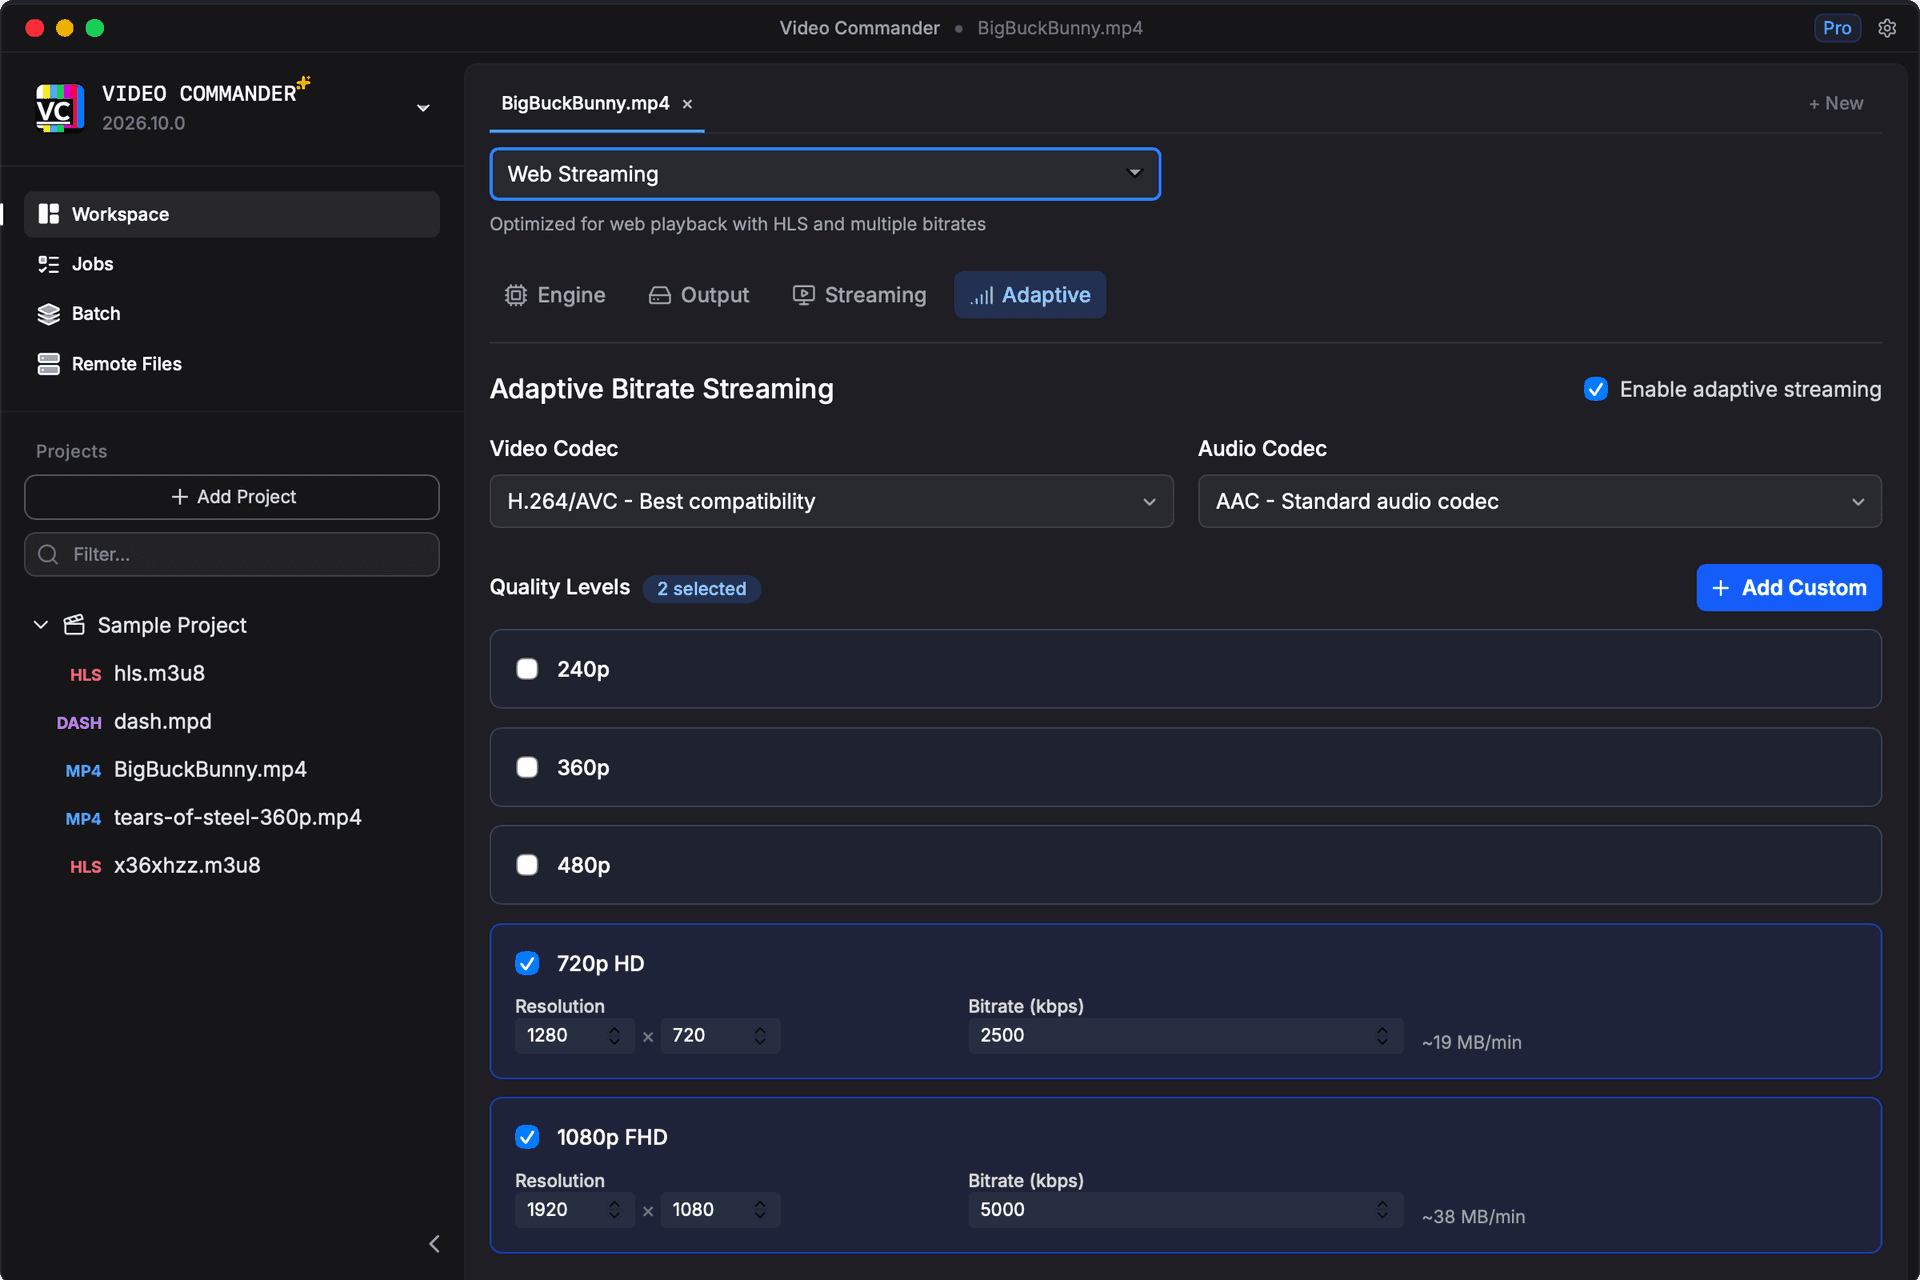Open the Remote Files sidebar item

(232, 364)
